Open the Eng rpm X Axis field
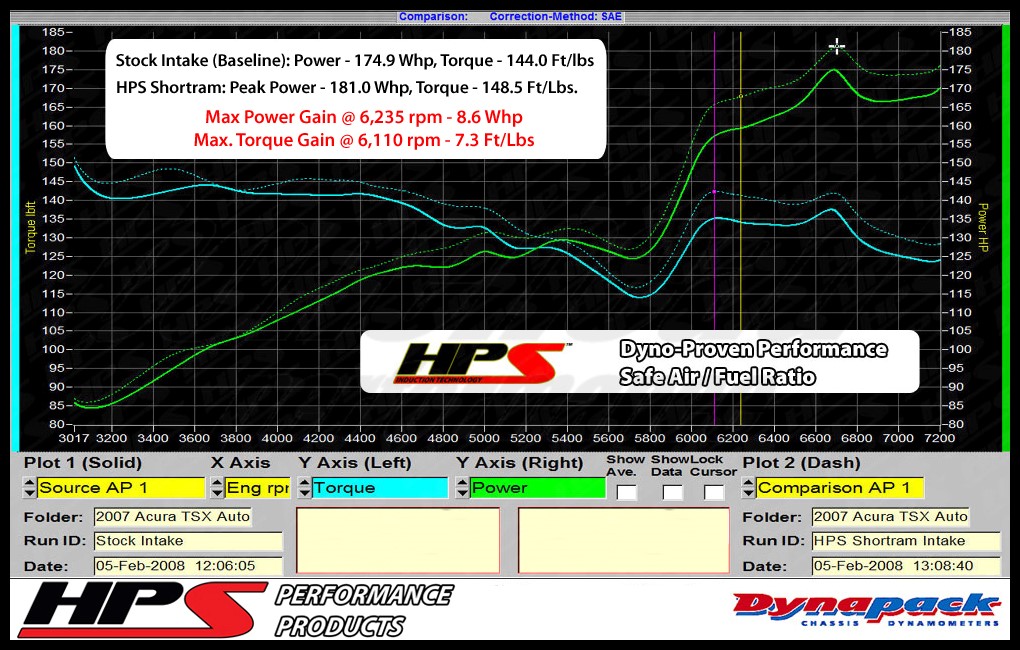 (x=258, y=488)
